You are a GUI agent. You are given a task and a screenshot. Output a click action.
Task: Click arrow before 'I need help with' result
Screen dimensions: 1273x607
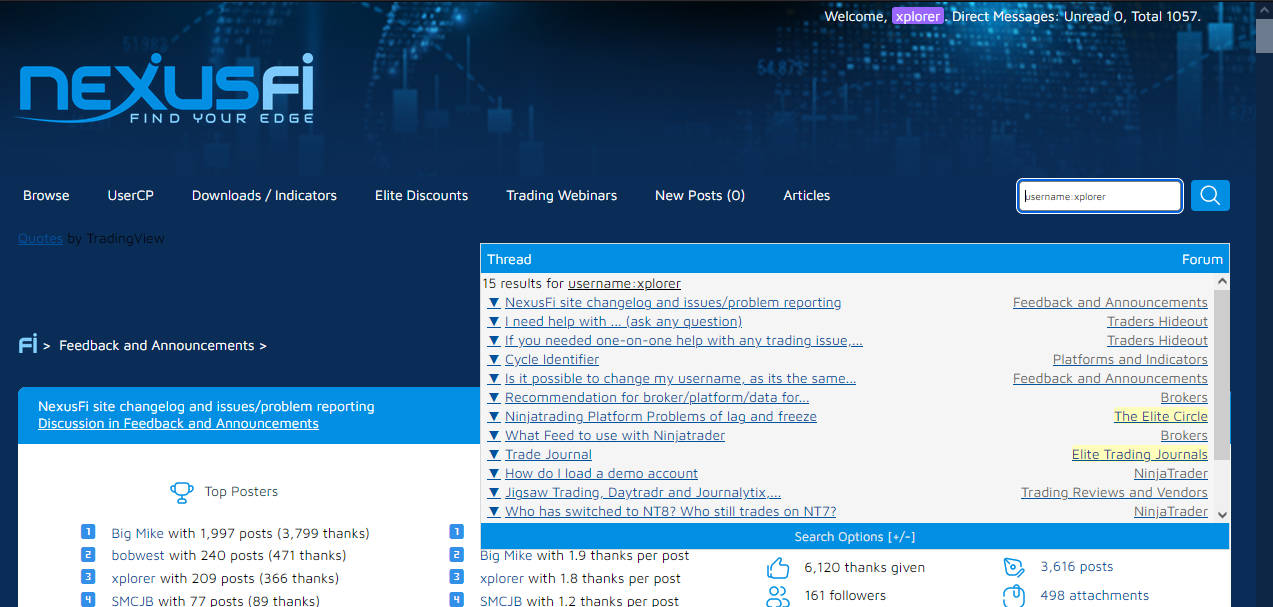[x=494, y=322]
